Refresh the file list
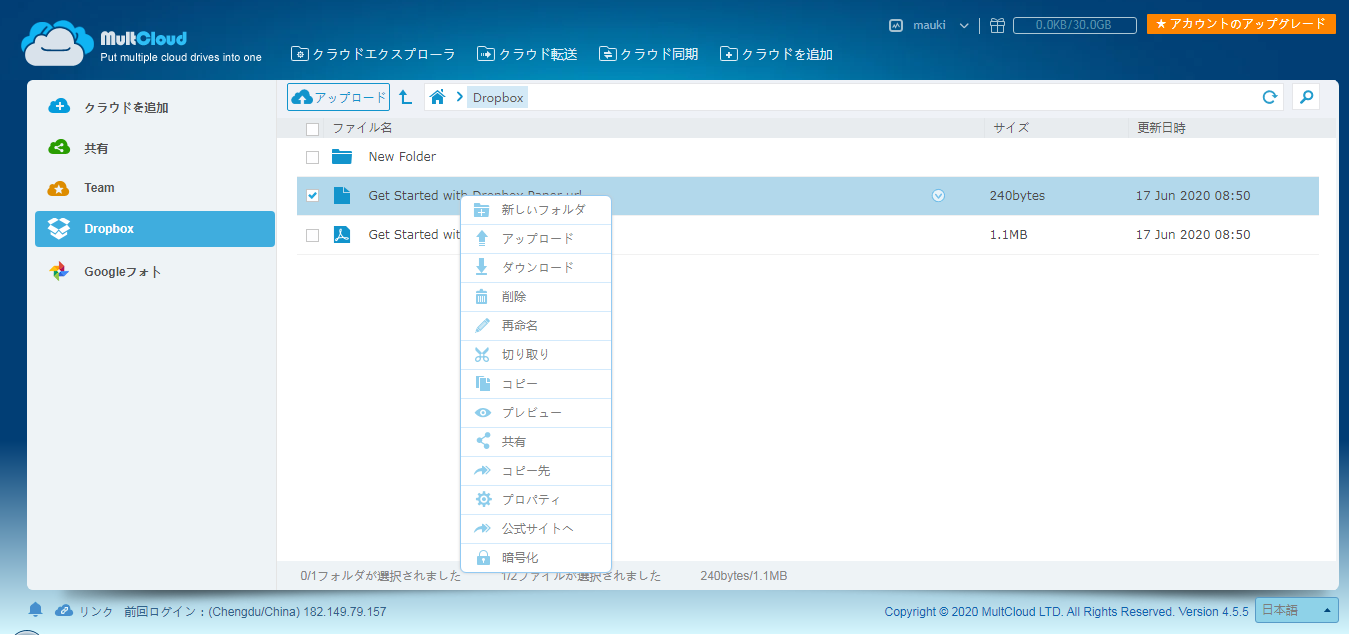 point(1270,97)
